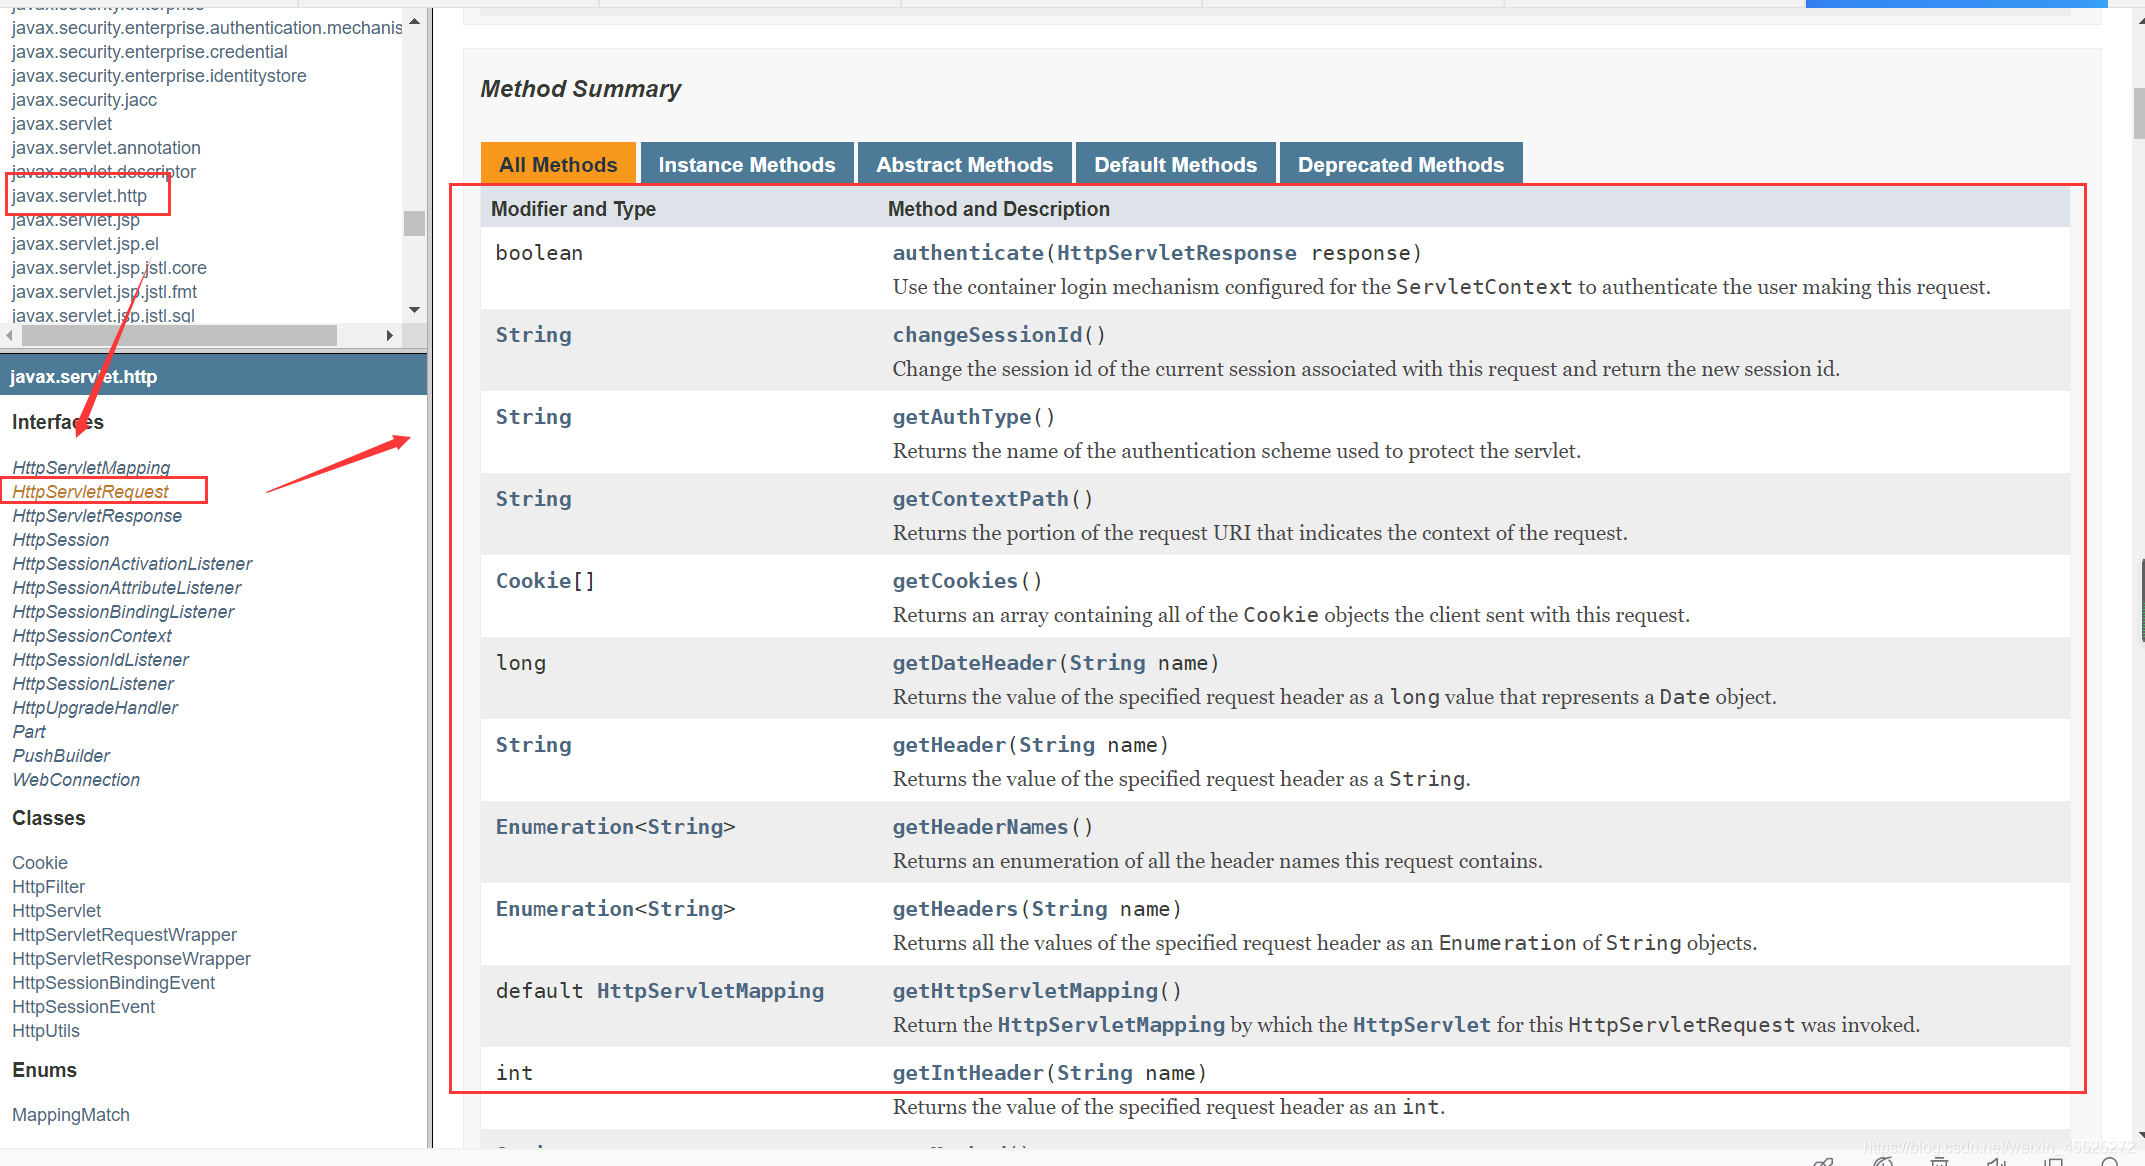
Task: Click the package list scroll-right arrow
Action: [390, 336]
